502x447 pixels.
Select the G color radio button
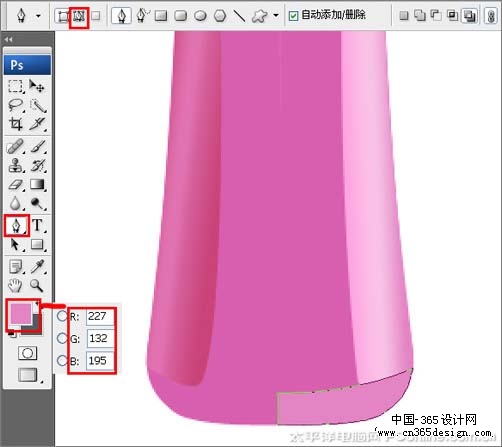(x=62, y=338)
